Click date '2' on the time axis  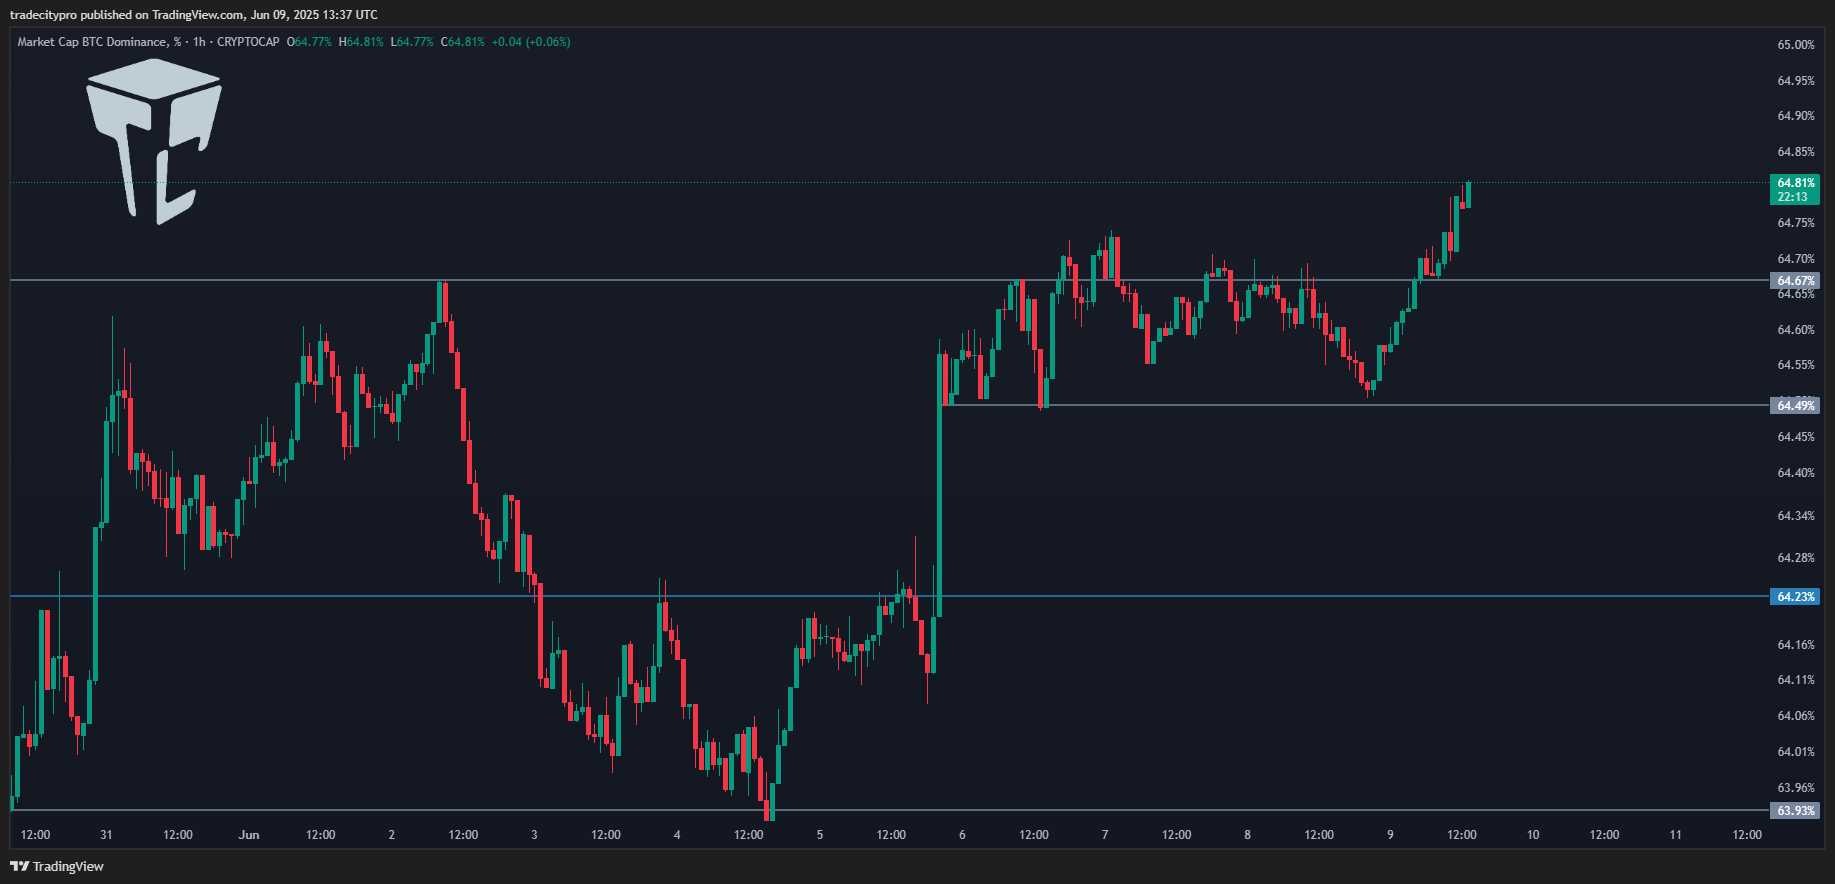[392, 835]
